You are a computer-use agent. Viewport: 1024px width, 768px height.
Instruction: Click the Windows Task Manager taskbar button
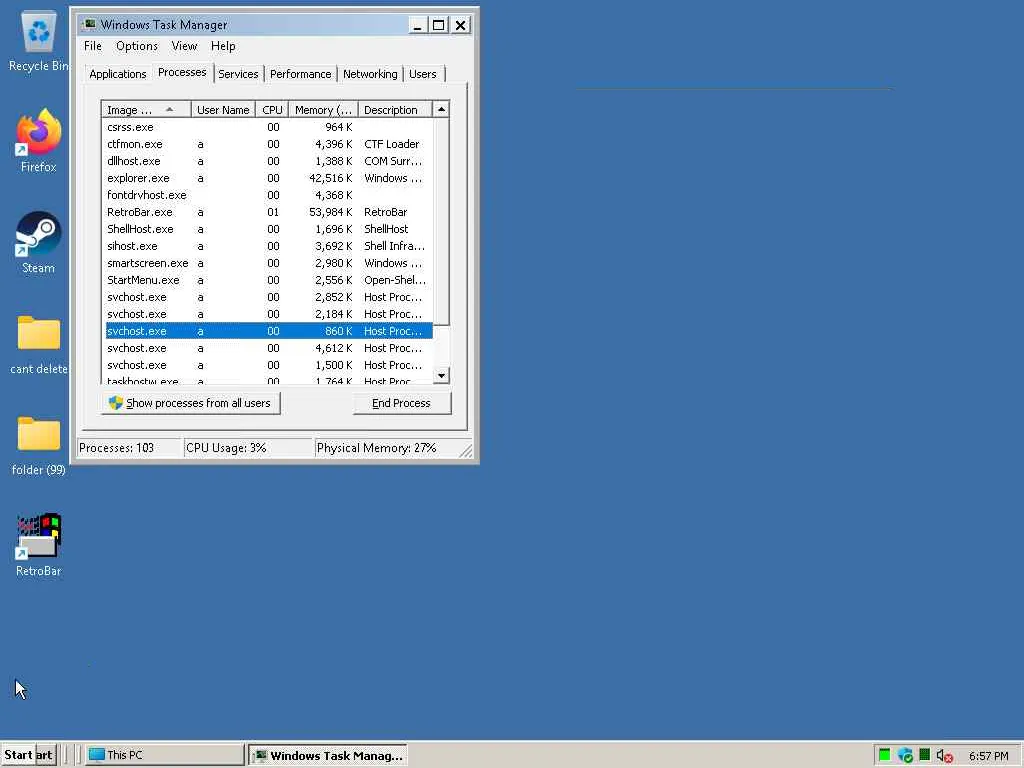click(x=328, y=755)
